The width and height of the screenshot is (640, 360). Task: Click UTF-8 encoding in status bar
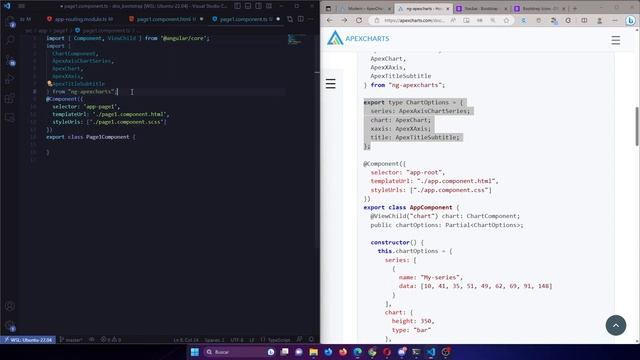point(237,340)
